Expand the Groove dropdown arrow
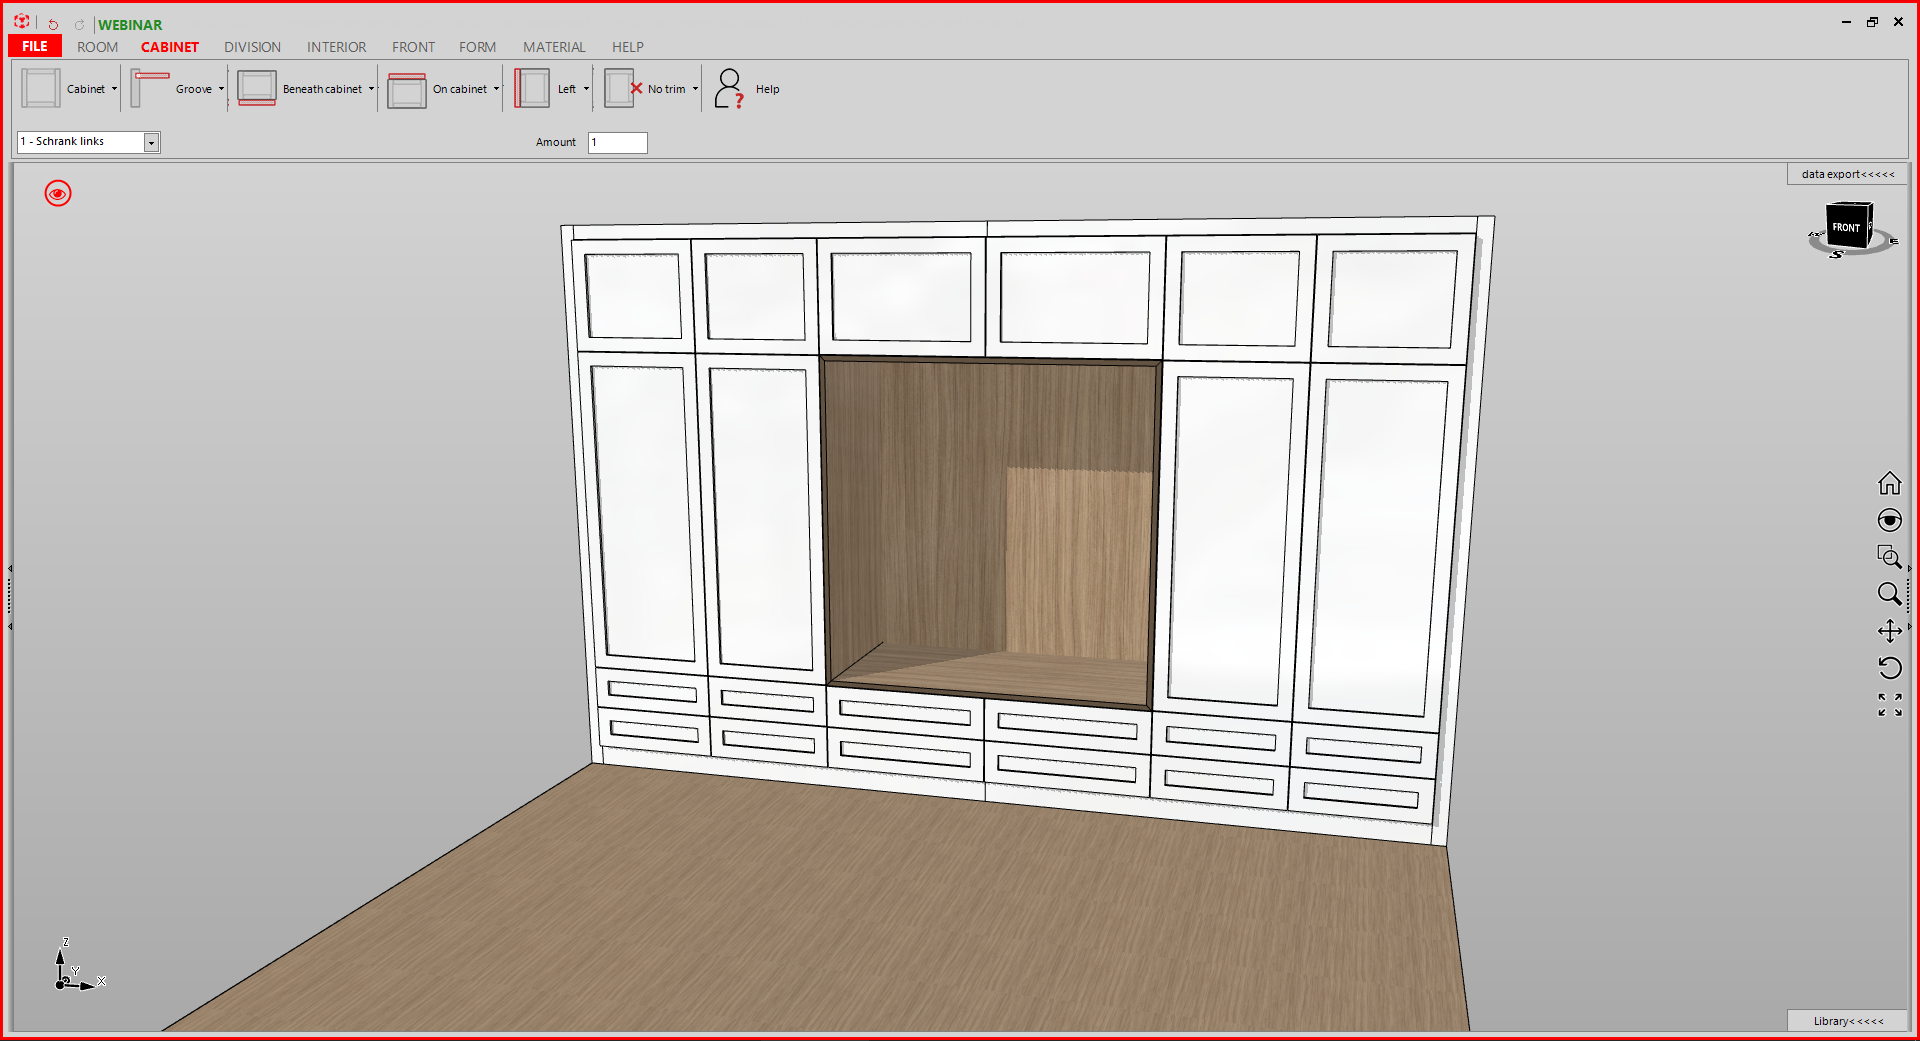Image resolution: width=1920 pixels, height=1041 pixels. pos(221,89)
